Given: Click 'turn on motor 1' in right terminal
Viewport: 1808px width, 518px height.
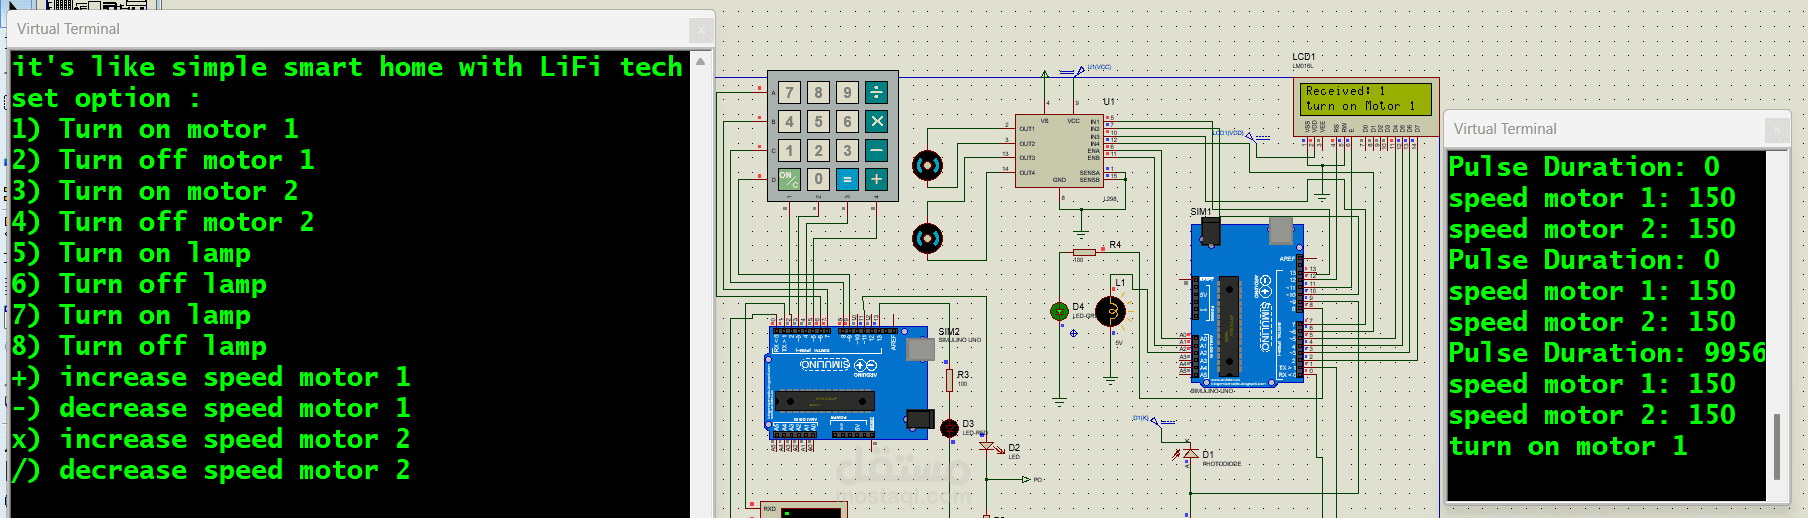Looking at the screenshot, I should (x=1568, y=446).
